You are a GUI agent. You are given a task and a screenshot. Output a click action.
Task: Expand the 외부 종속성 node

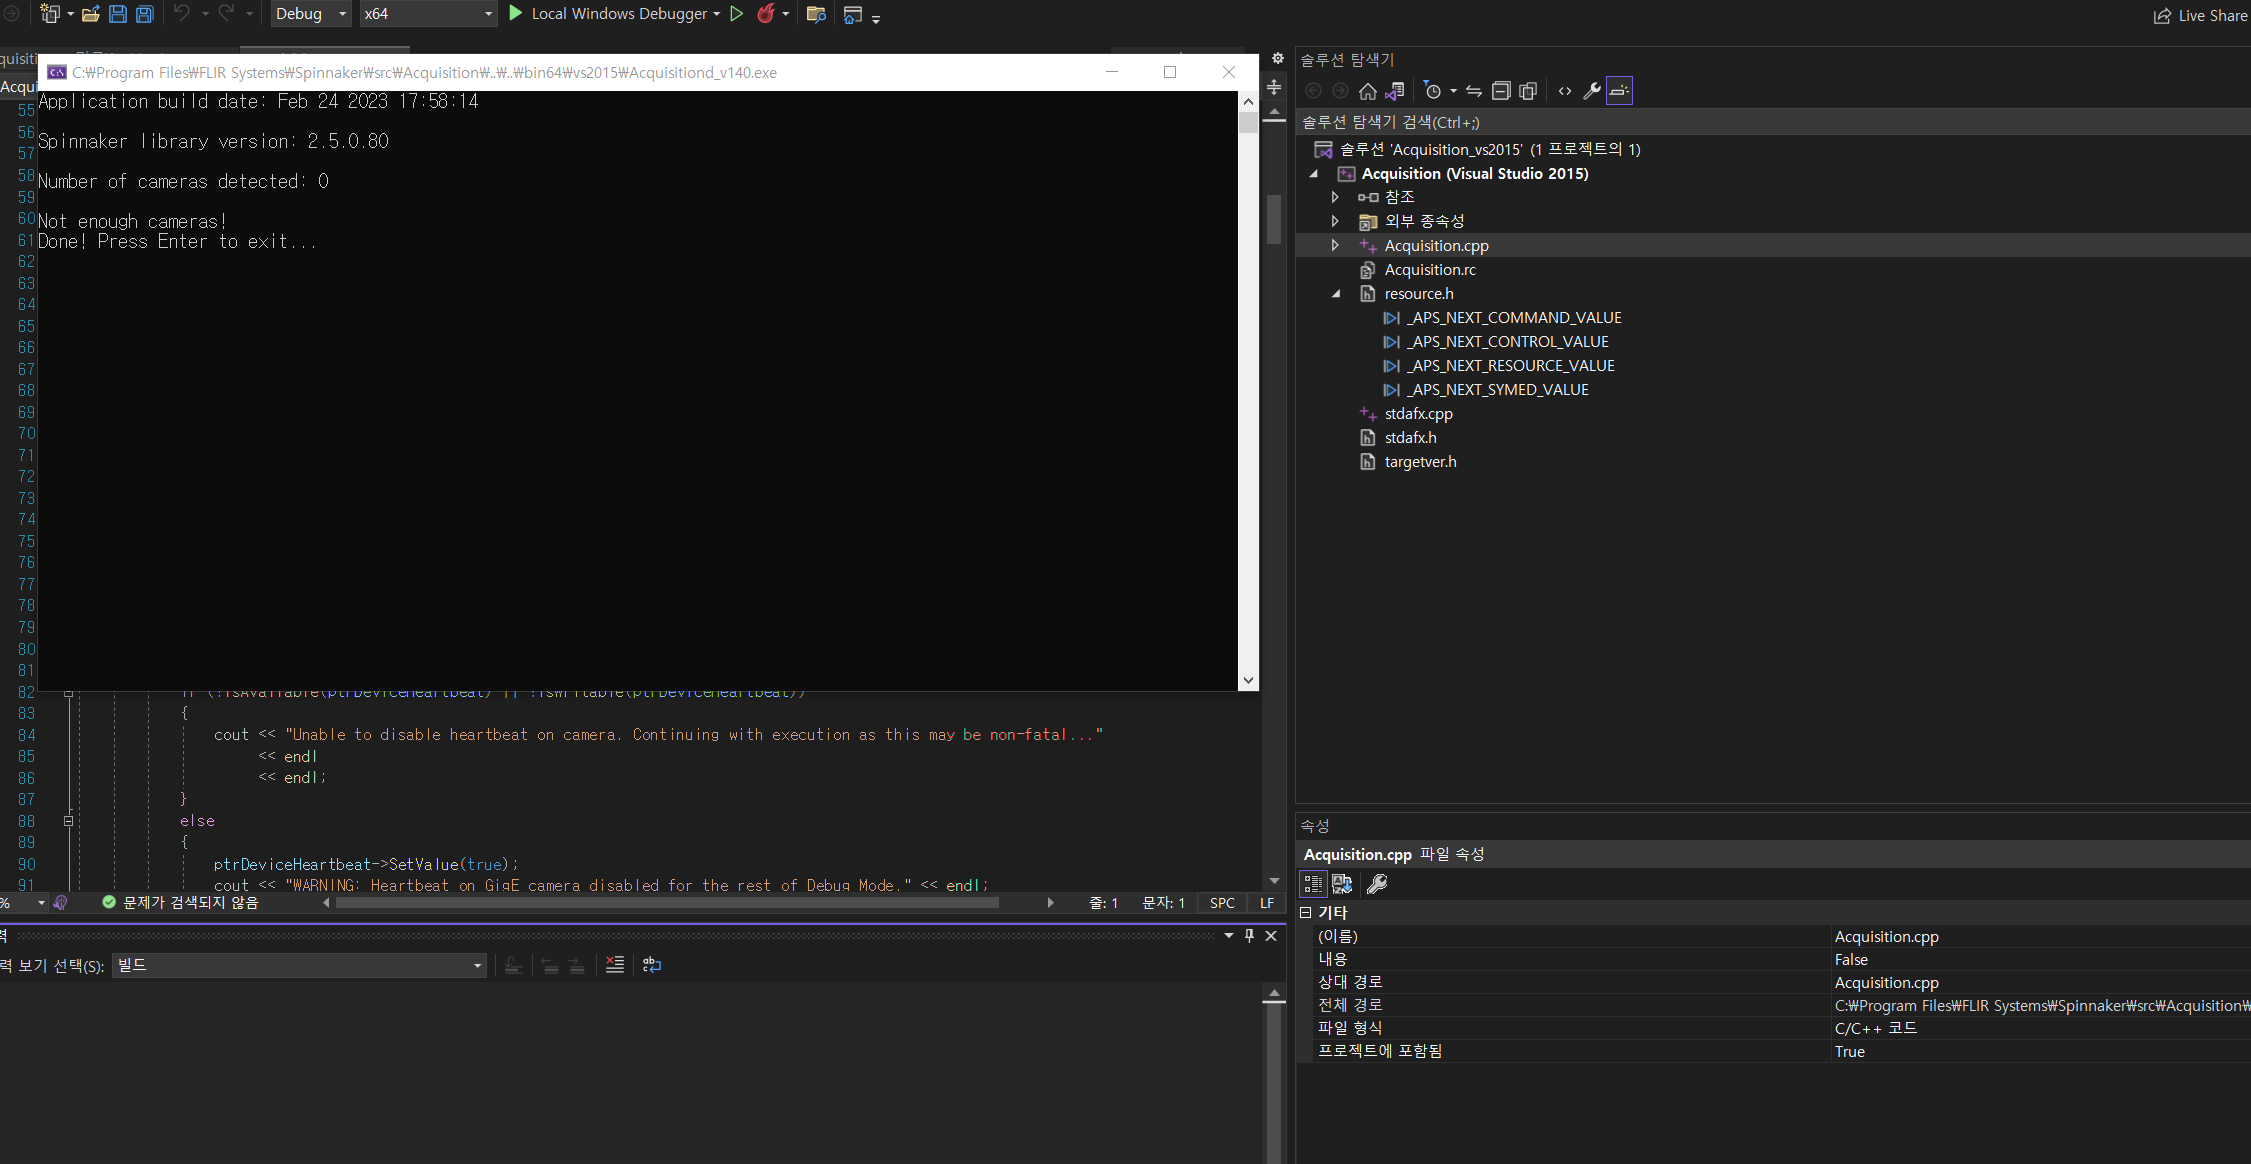point(1335,221)
